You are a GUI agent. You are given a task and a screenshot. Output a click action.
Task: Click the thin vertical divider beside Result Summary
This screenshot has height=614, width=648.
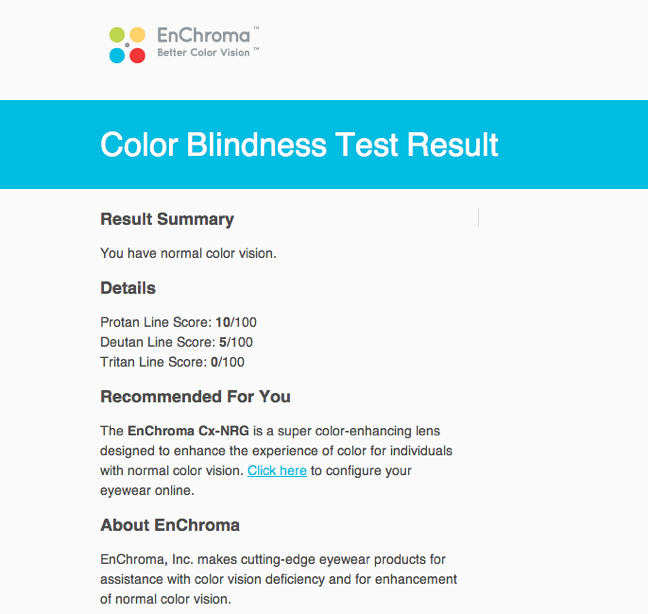coord(479,217)
